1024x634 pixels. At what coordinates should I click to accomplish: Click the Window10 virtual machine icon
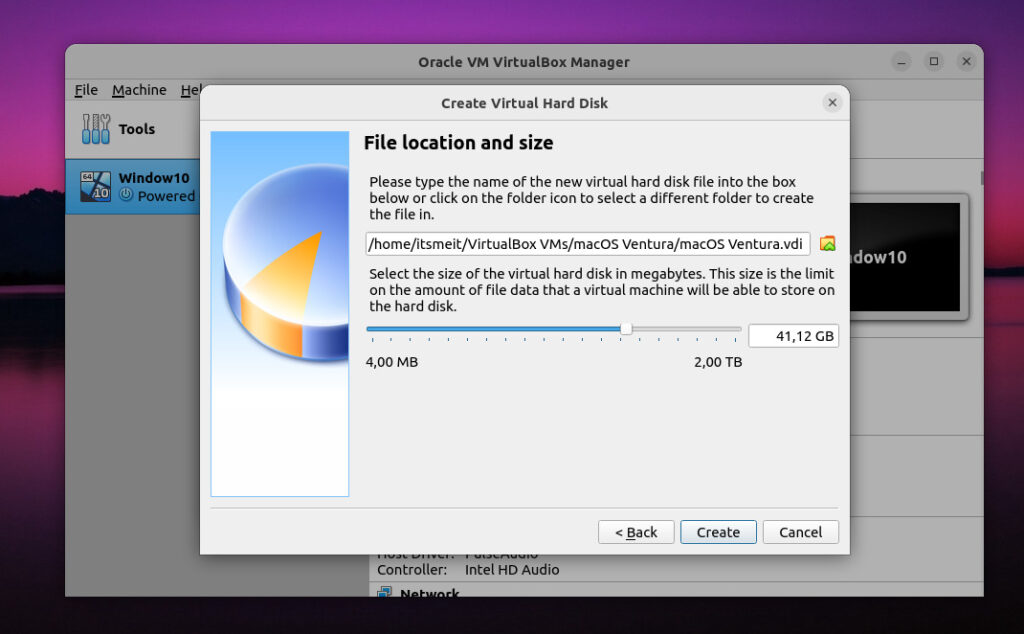point(95,186)
